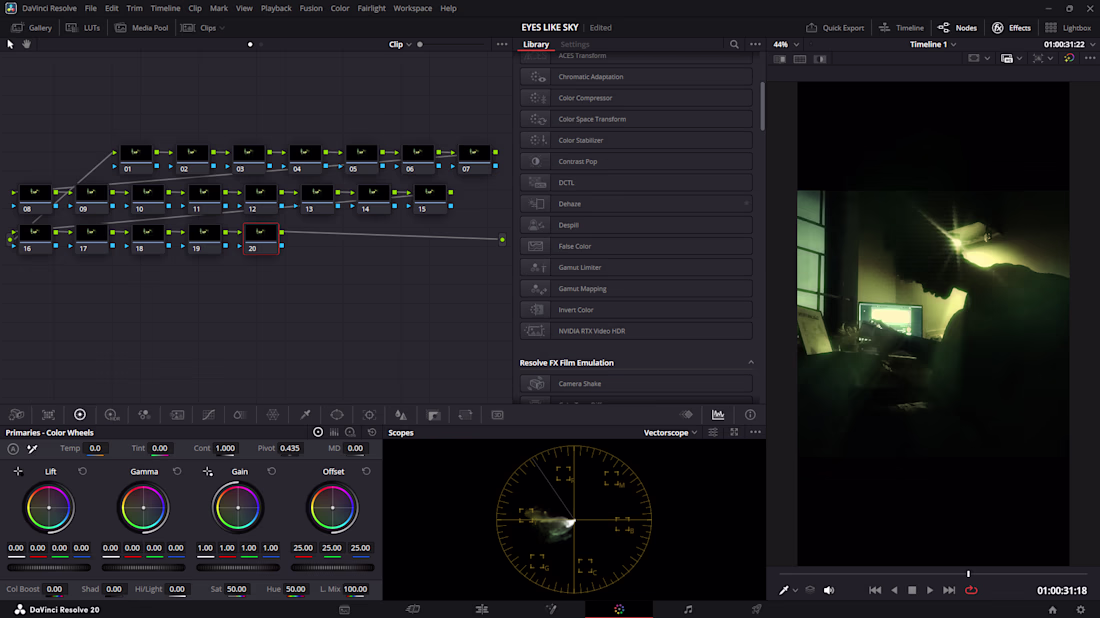Open the Fusion menu
1100x618 pixels.
(310, 8)
